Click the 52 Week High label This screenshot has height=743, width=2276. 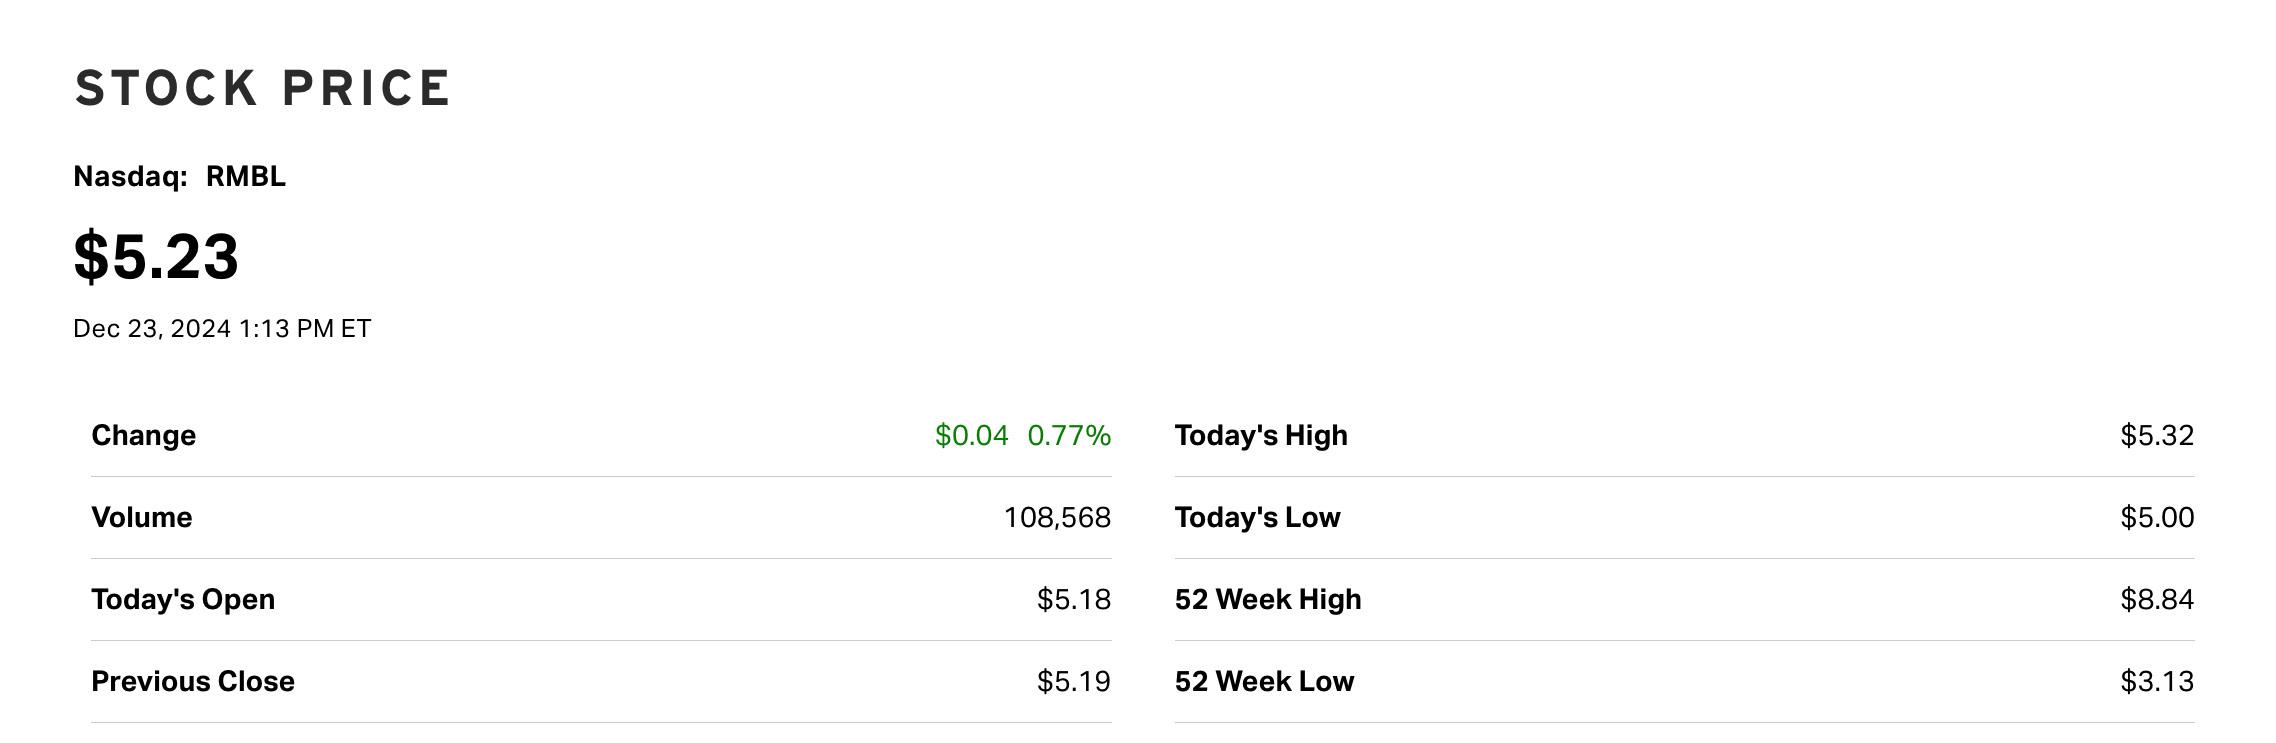click(1268, 600)
